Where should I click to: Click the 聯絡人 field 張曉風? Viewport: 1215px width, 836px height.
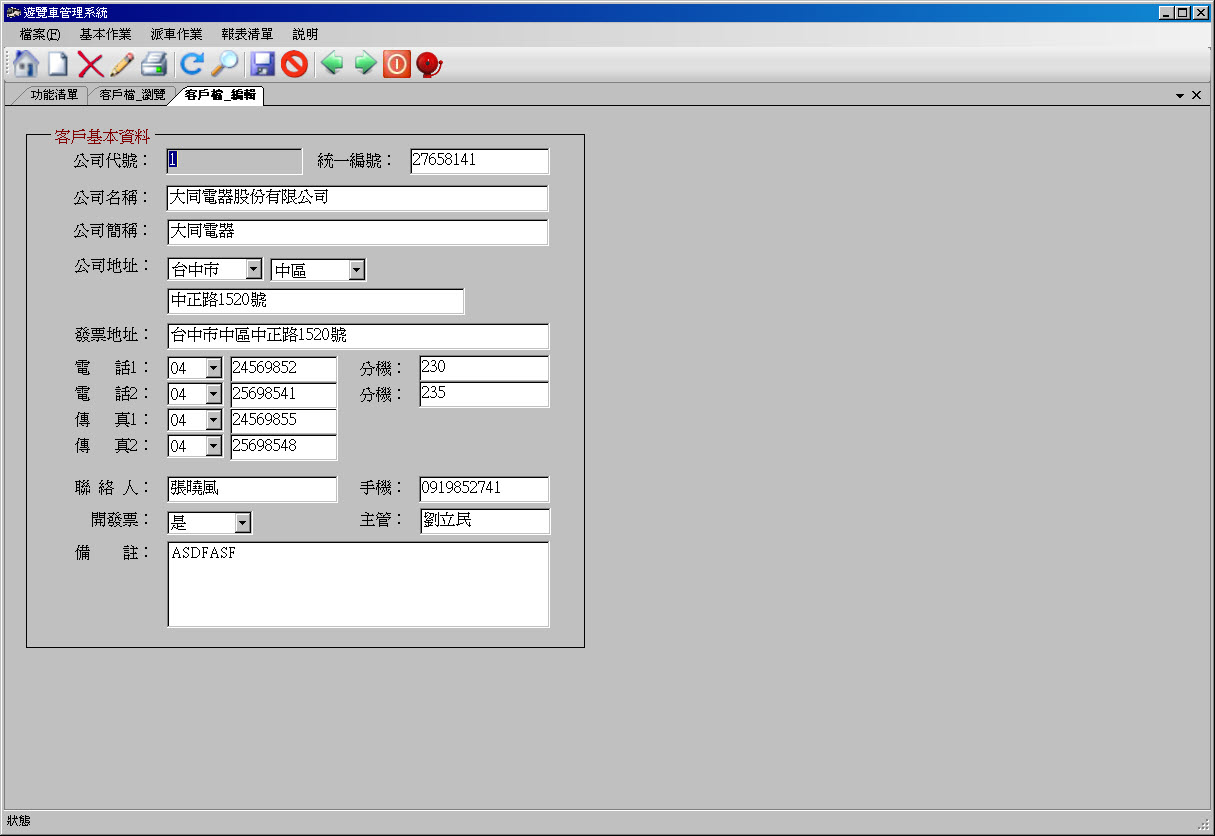coord(252,489)
